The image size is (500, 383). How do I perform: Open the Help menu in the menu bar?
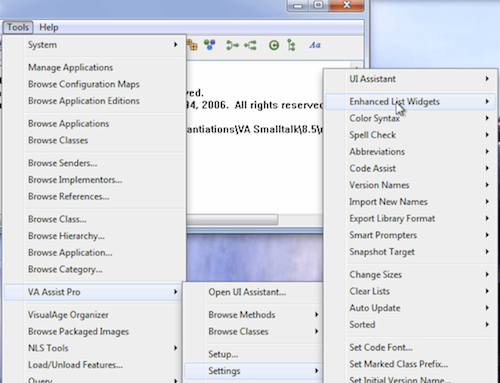[x=49, y=27]
